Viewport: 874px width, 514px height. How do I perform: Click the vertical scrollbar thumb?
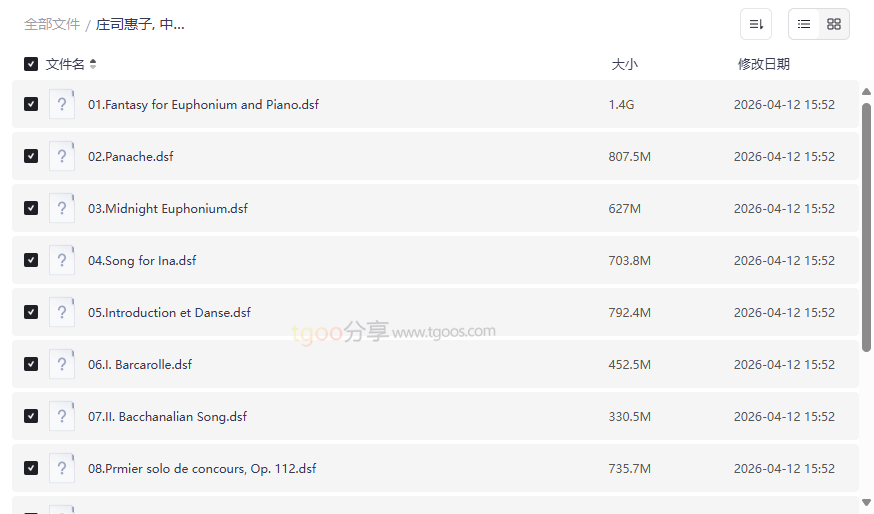(866, 225)
